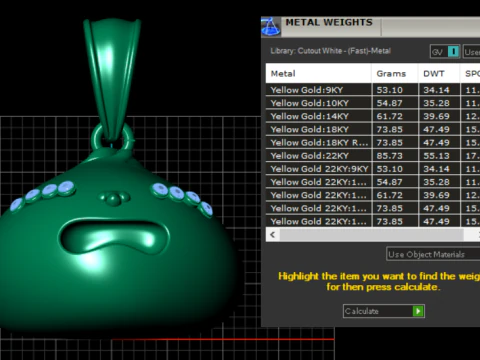Image resolution: width=480 pixels, height=360 pixels.
Task: Click the nose detail on the pendant
Action: 114,198
